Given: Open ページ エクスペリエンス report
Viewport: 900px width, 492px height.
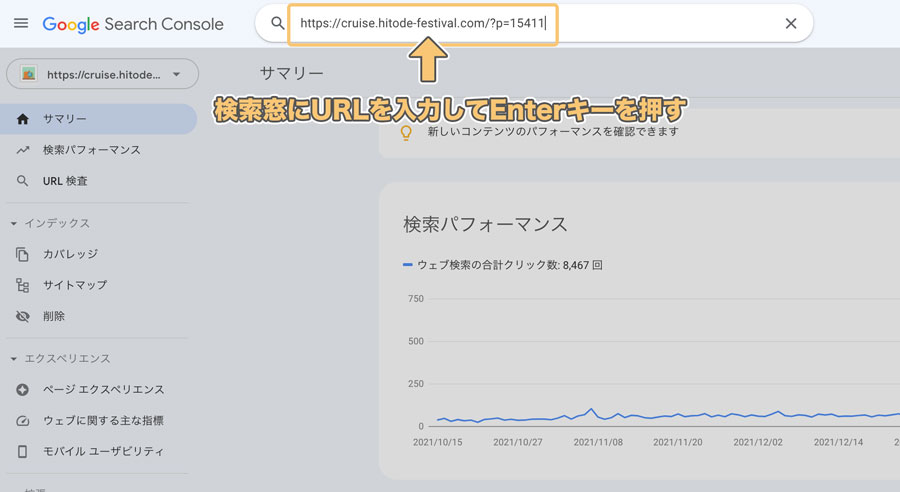Looking at the screenshot, I should [x=103, y=390].
